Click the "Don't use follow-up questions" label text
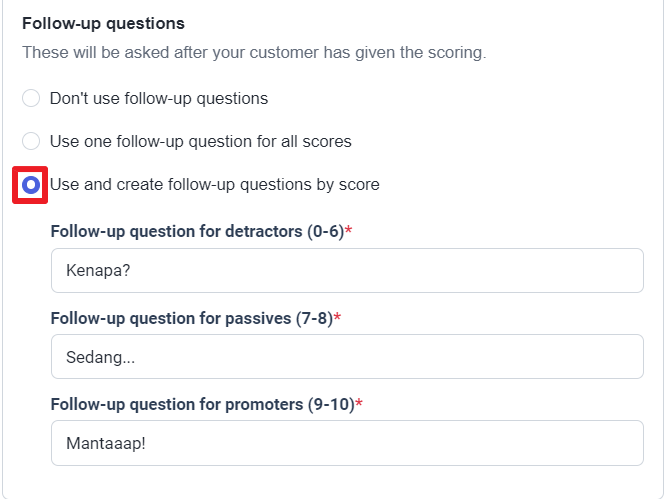 (159, 98)
